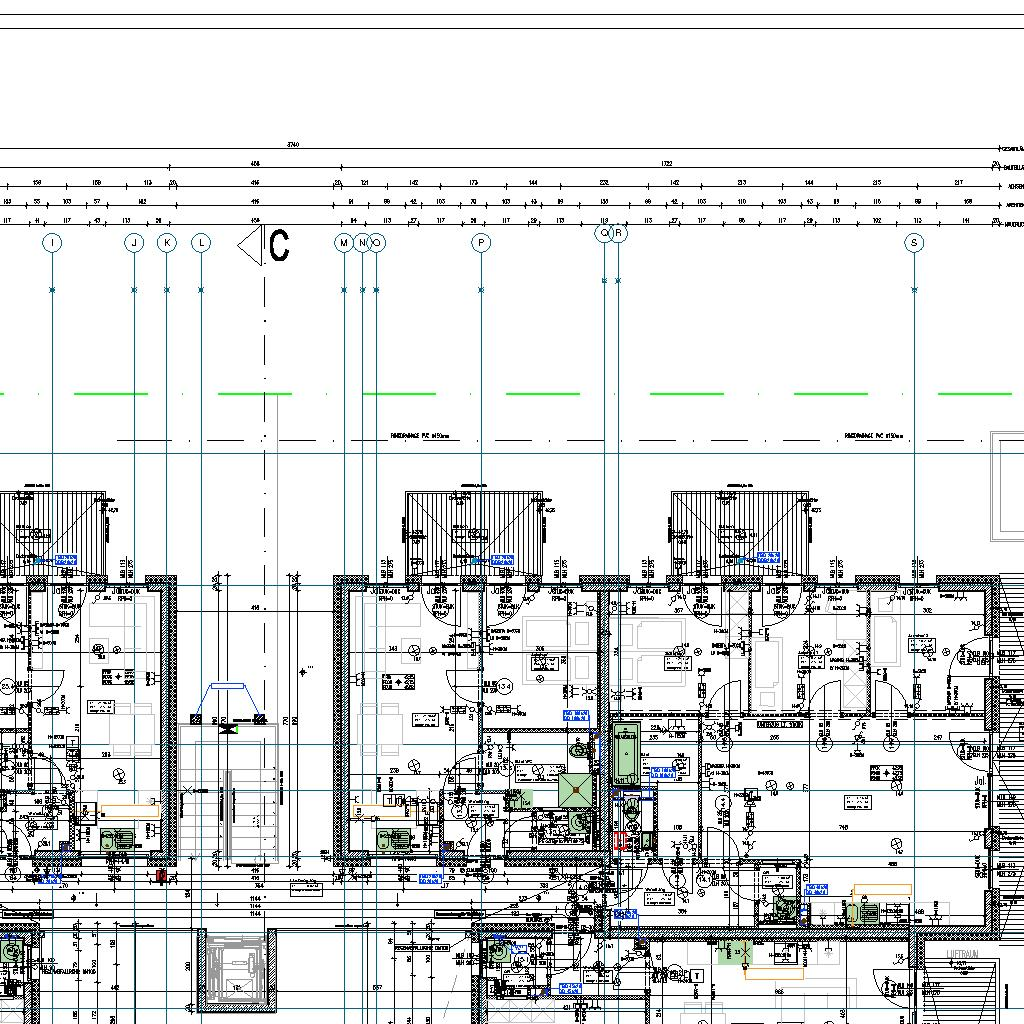1024x1024 pixels.
Task: Select the red outlined rectangle near axis R
Action: click(x=620, y=841)
